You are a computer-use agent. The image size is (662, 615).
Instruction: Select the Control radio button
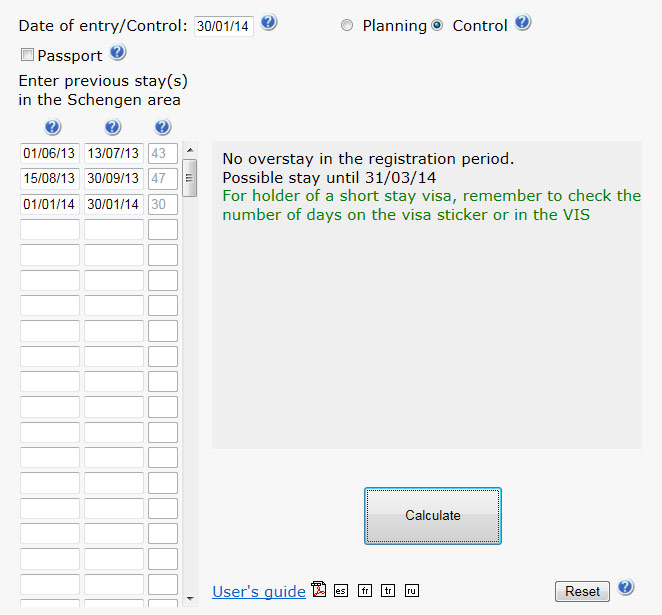[x=437, y=25]
